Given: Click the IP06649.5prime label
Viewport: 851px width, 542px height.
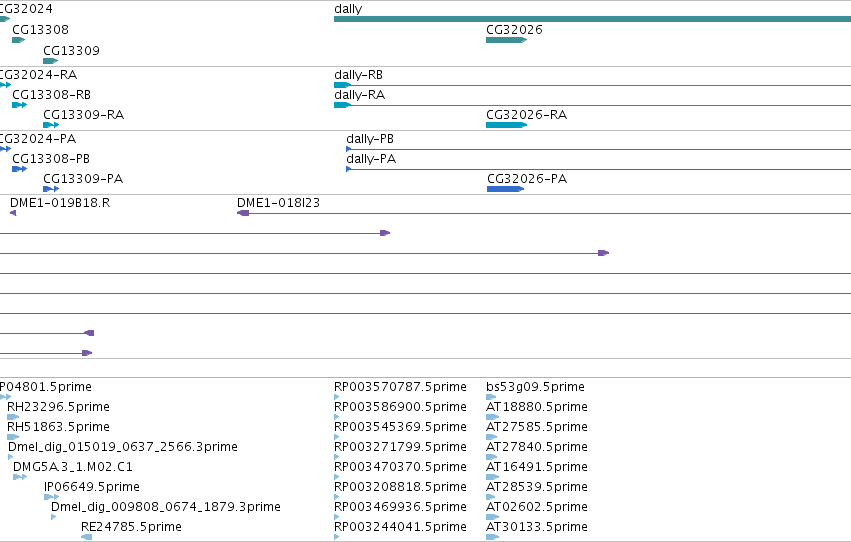Looking at the screenshot, I should pos(92,487).
